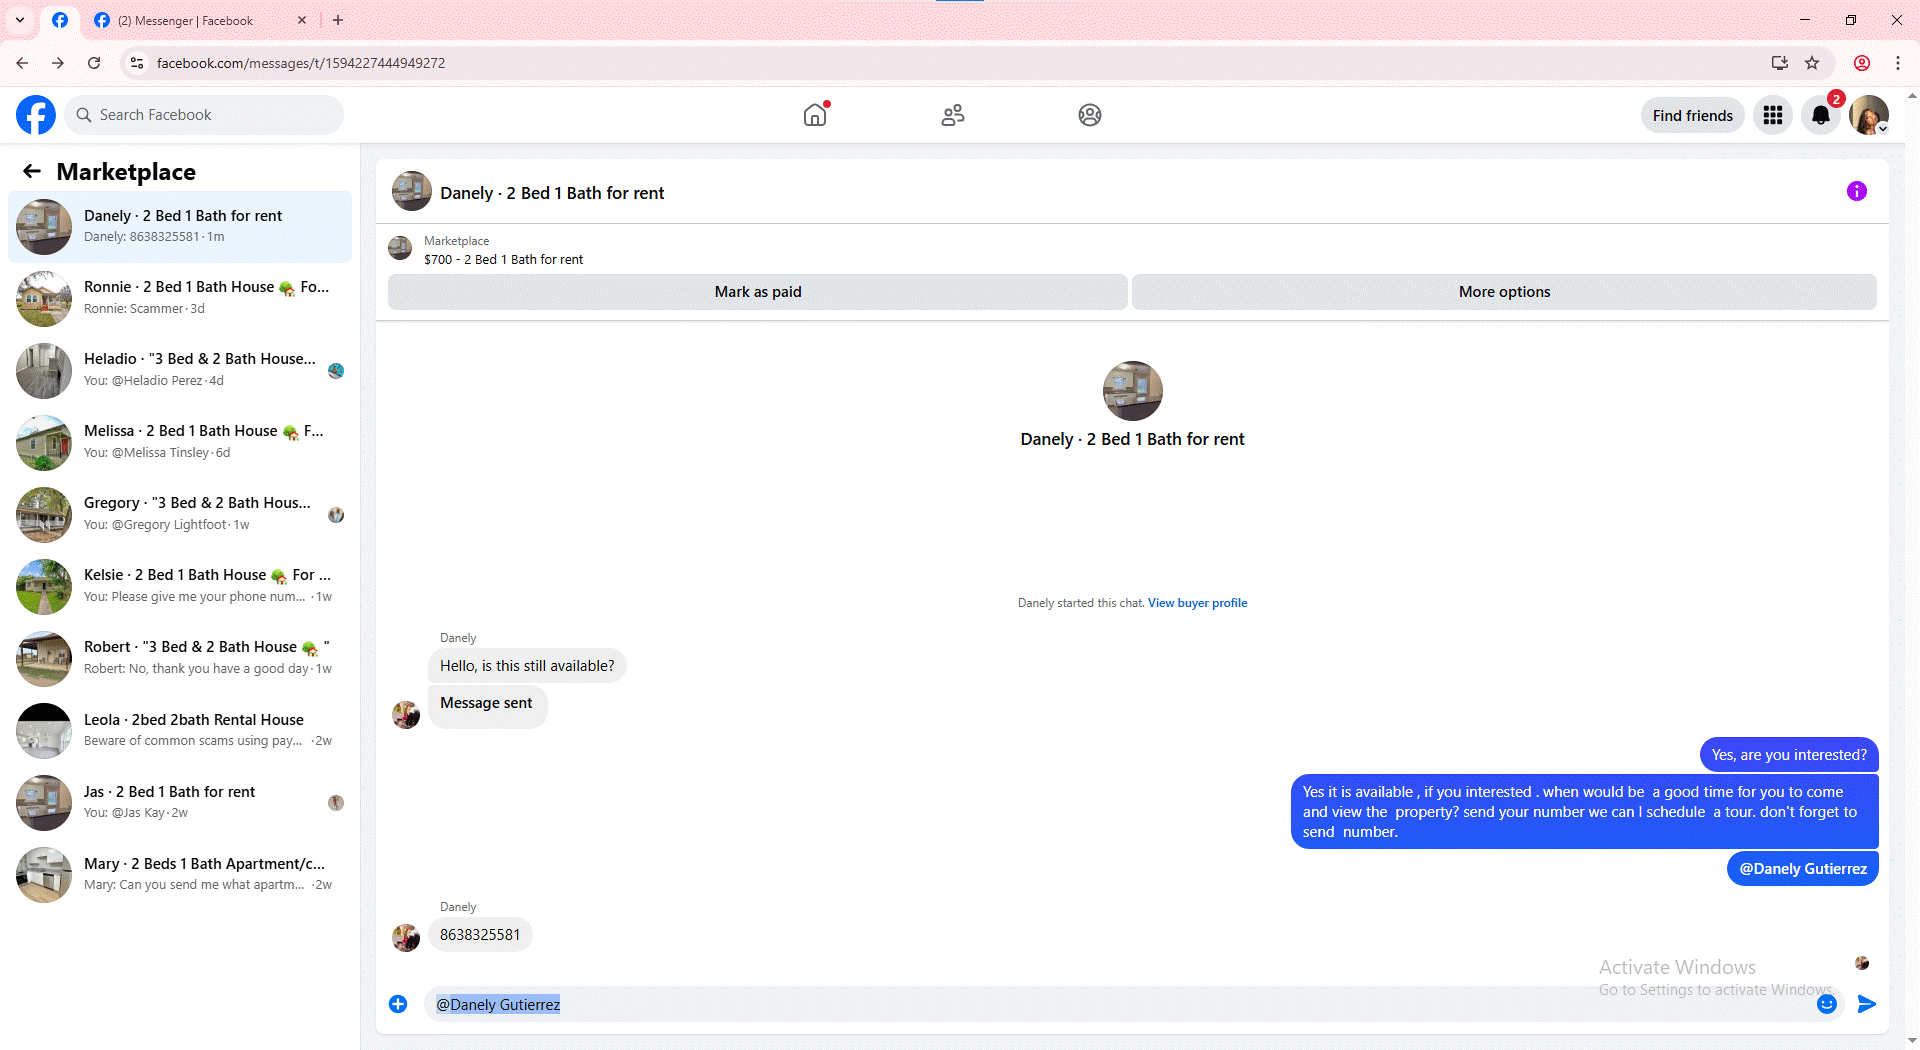Screen dimensions: 1920x1050
Task: Open the Groups icon in top bar
Action: point(1090,115)
